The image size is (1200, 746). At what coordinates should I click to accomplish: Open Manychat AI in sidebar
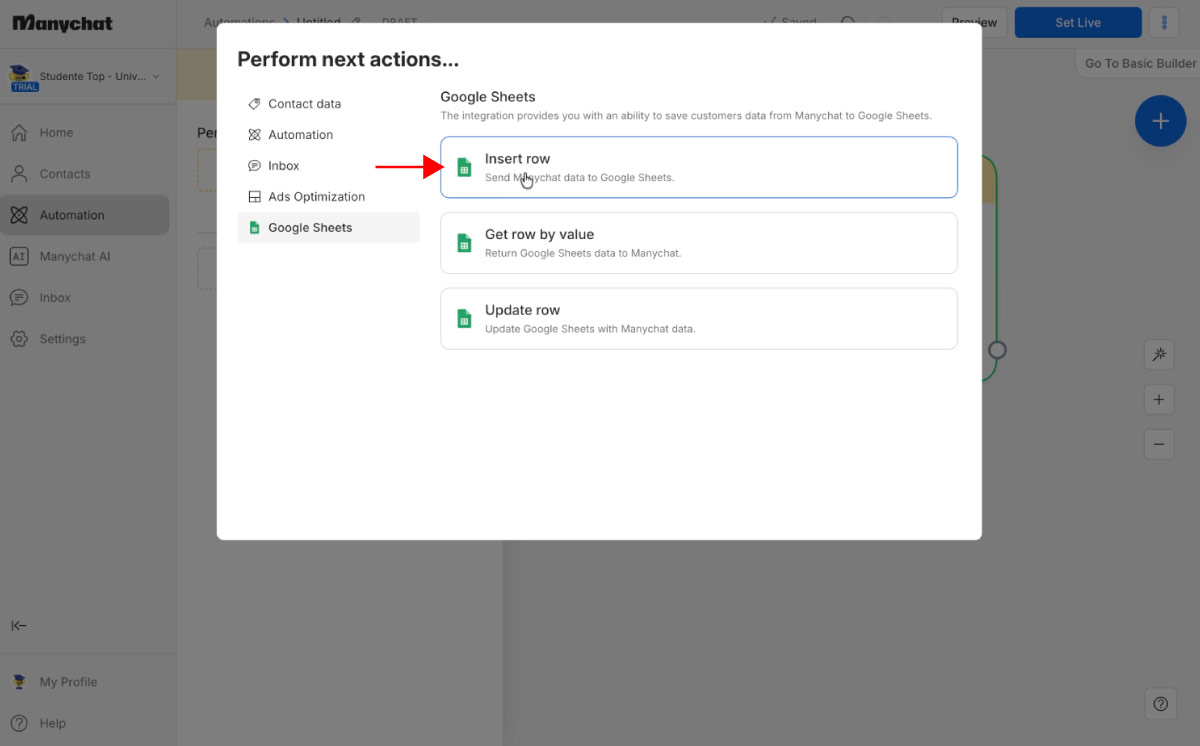85,257
